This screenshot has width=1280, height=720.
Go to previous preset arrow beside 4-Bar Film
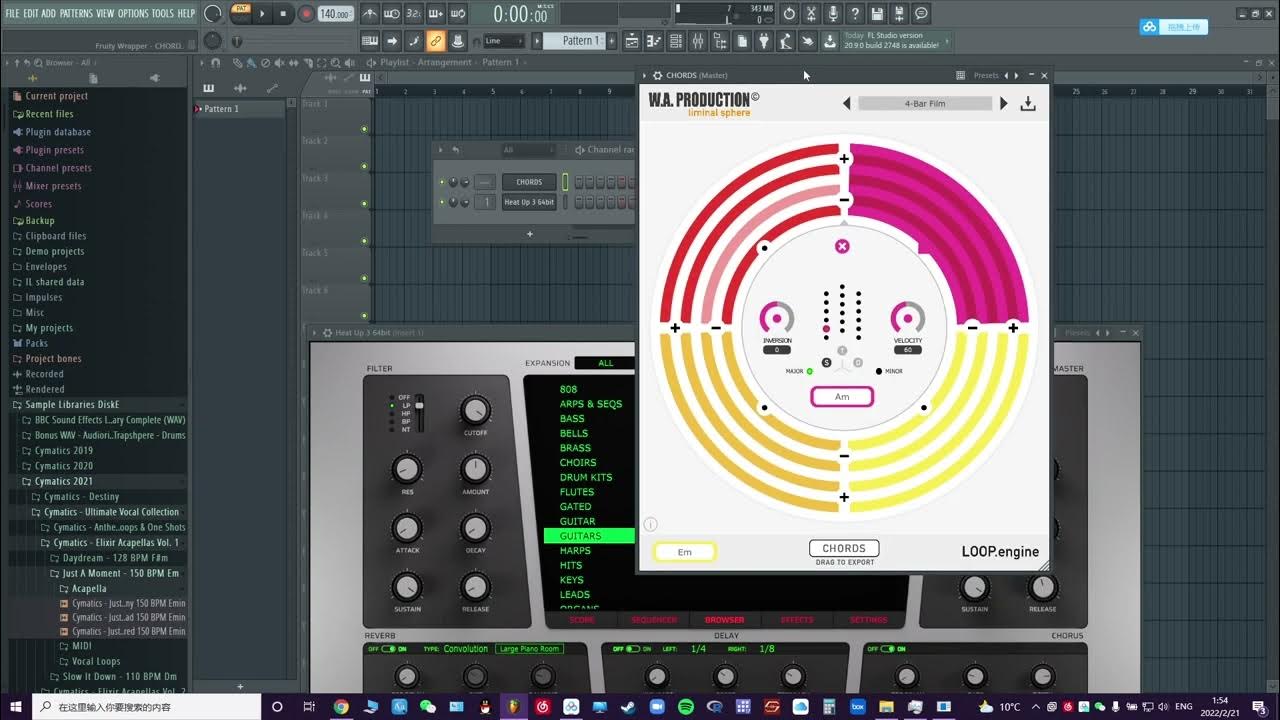847,104
